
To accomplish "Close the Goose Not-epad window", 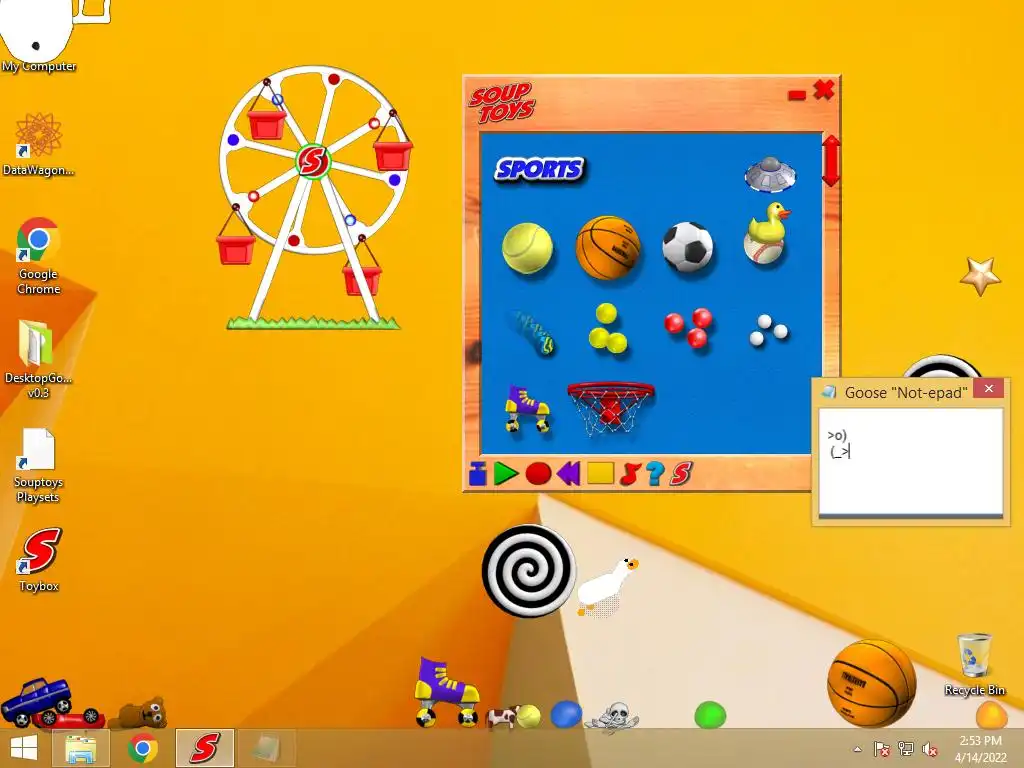I will click(989, 389).
